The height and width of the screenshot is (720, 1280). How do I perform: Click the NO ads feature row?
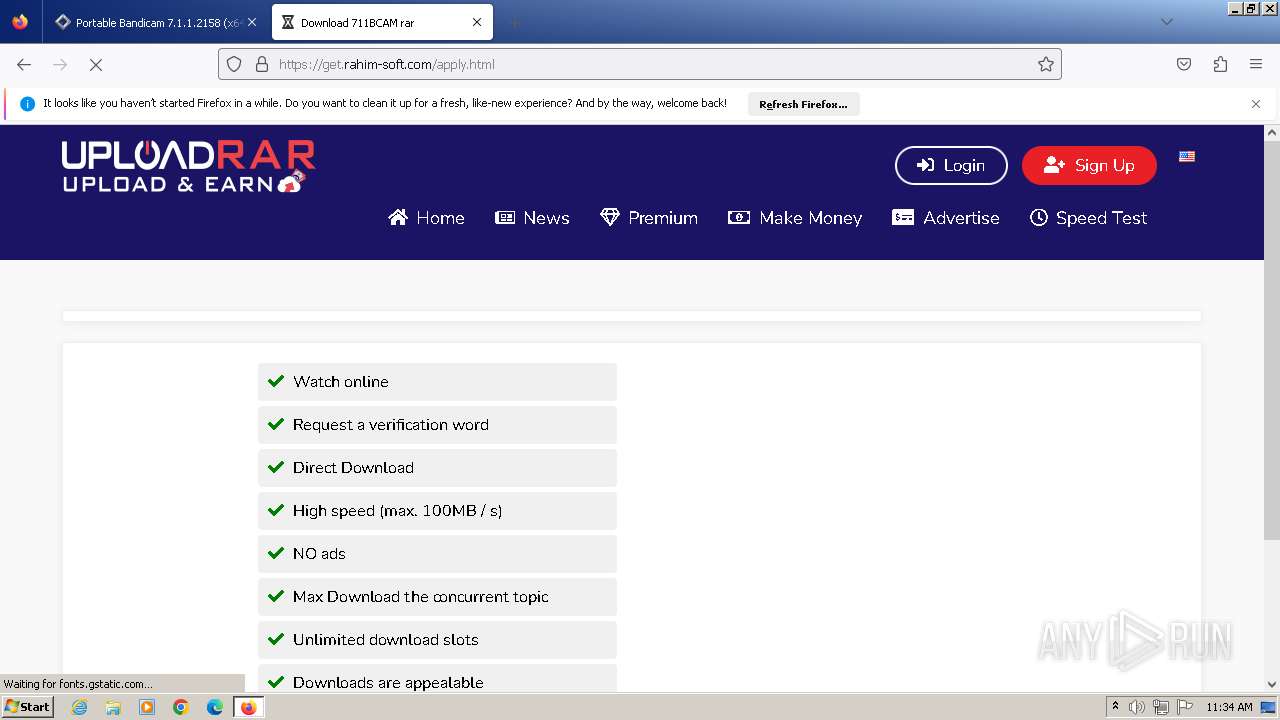[x=437, y=554]
